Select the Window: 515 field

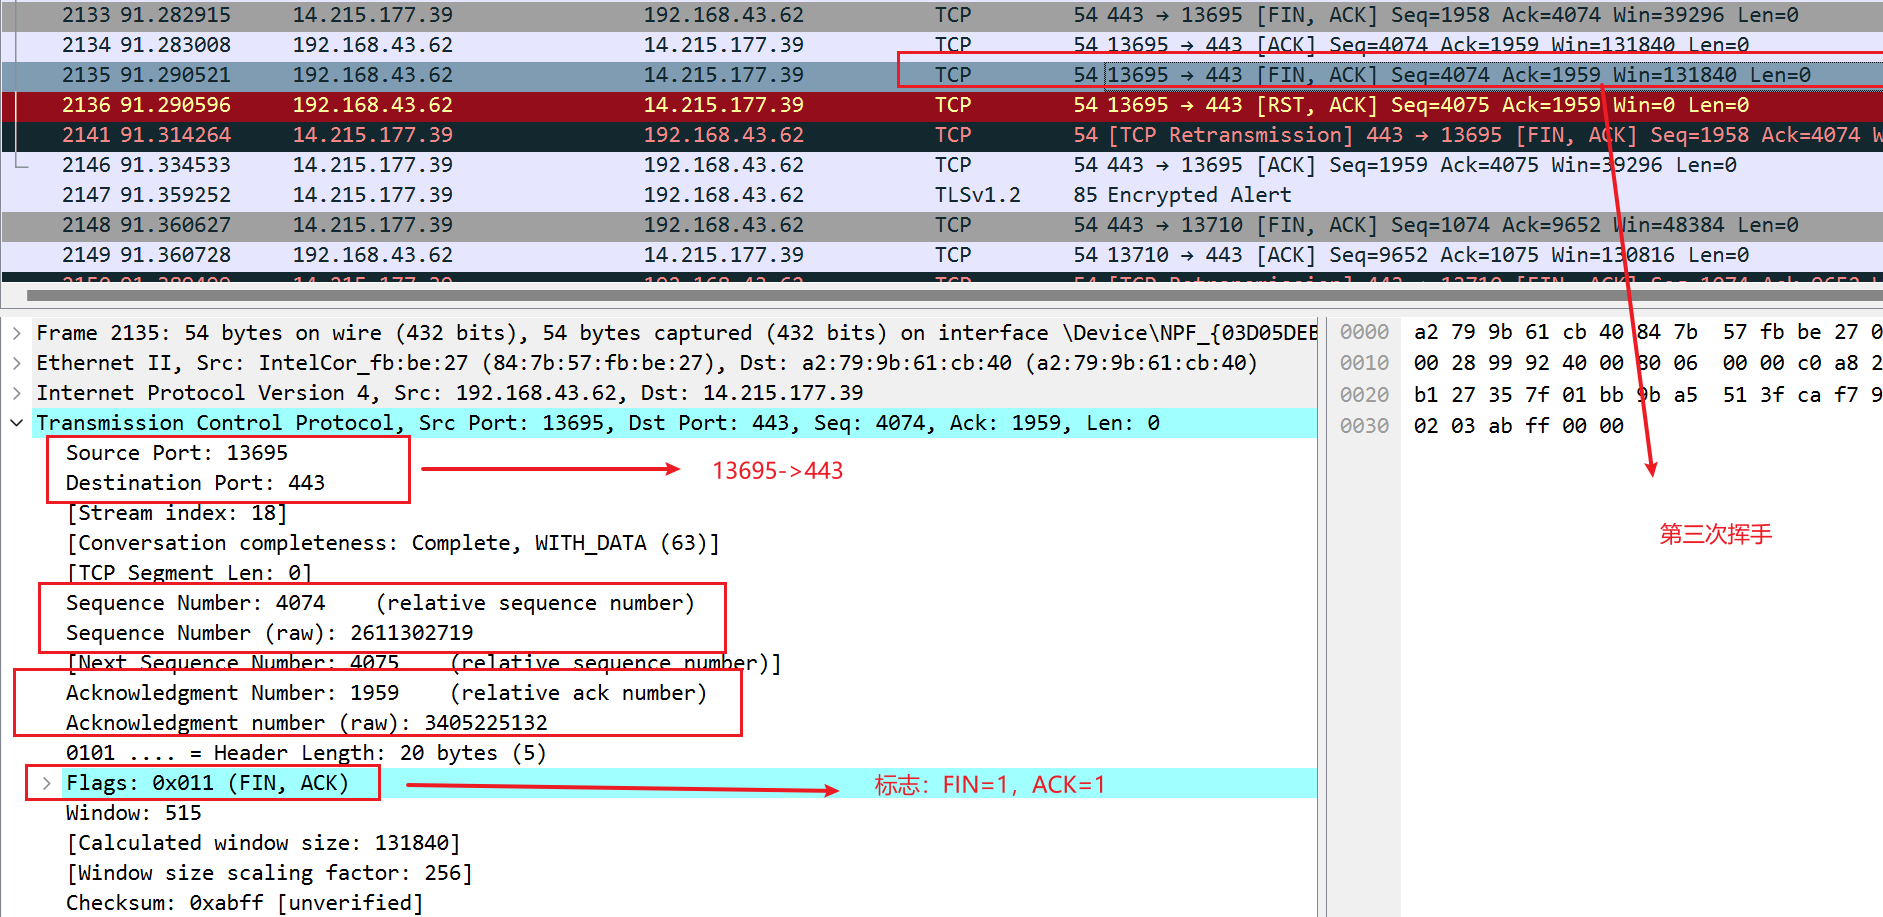pos(134,813)
